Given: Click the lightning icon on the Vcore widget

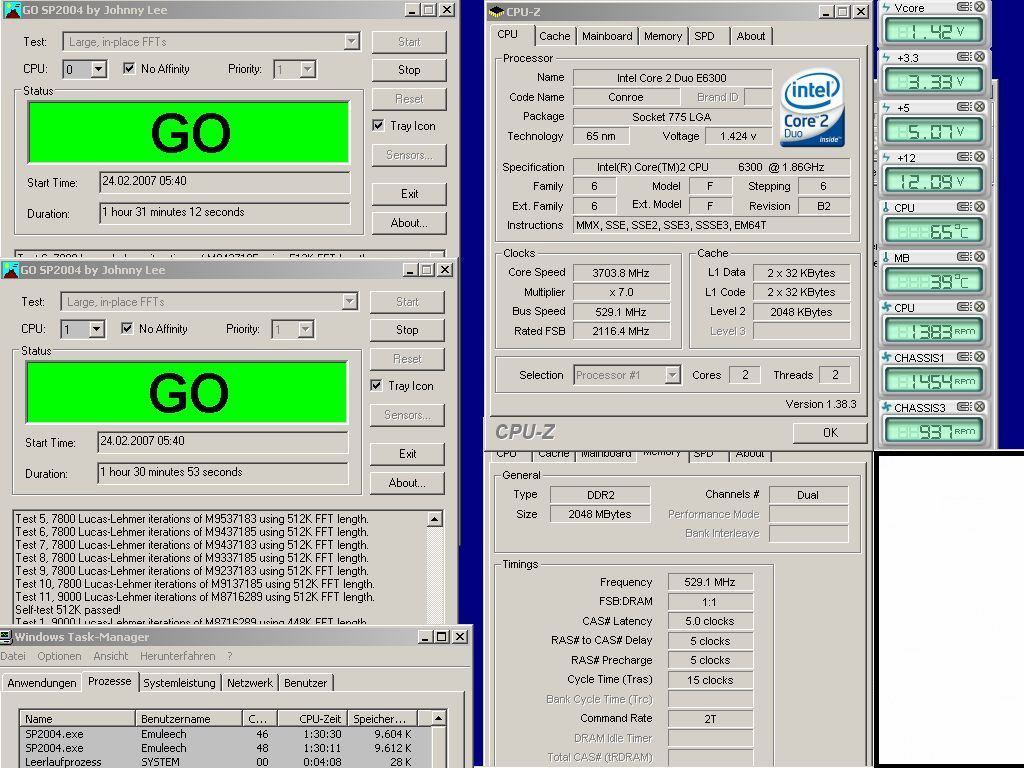Looking at the screenshot, I should (x=886, y=8).
